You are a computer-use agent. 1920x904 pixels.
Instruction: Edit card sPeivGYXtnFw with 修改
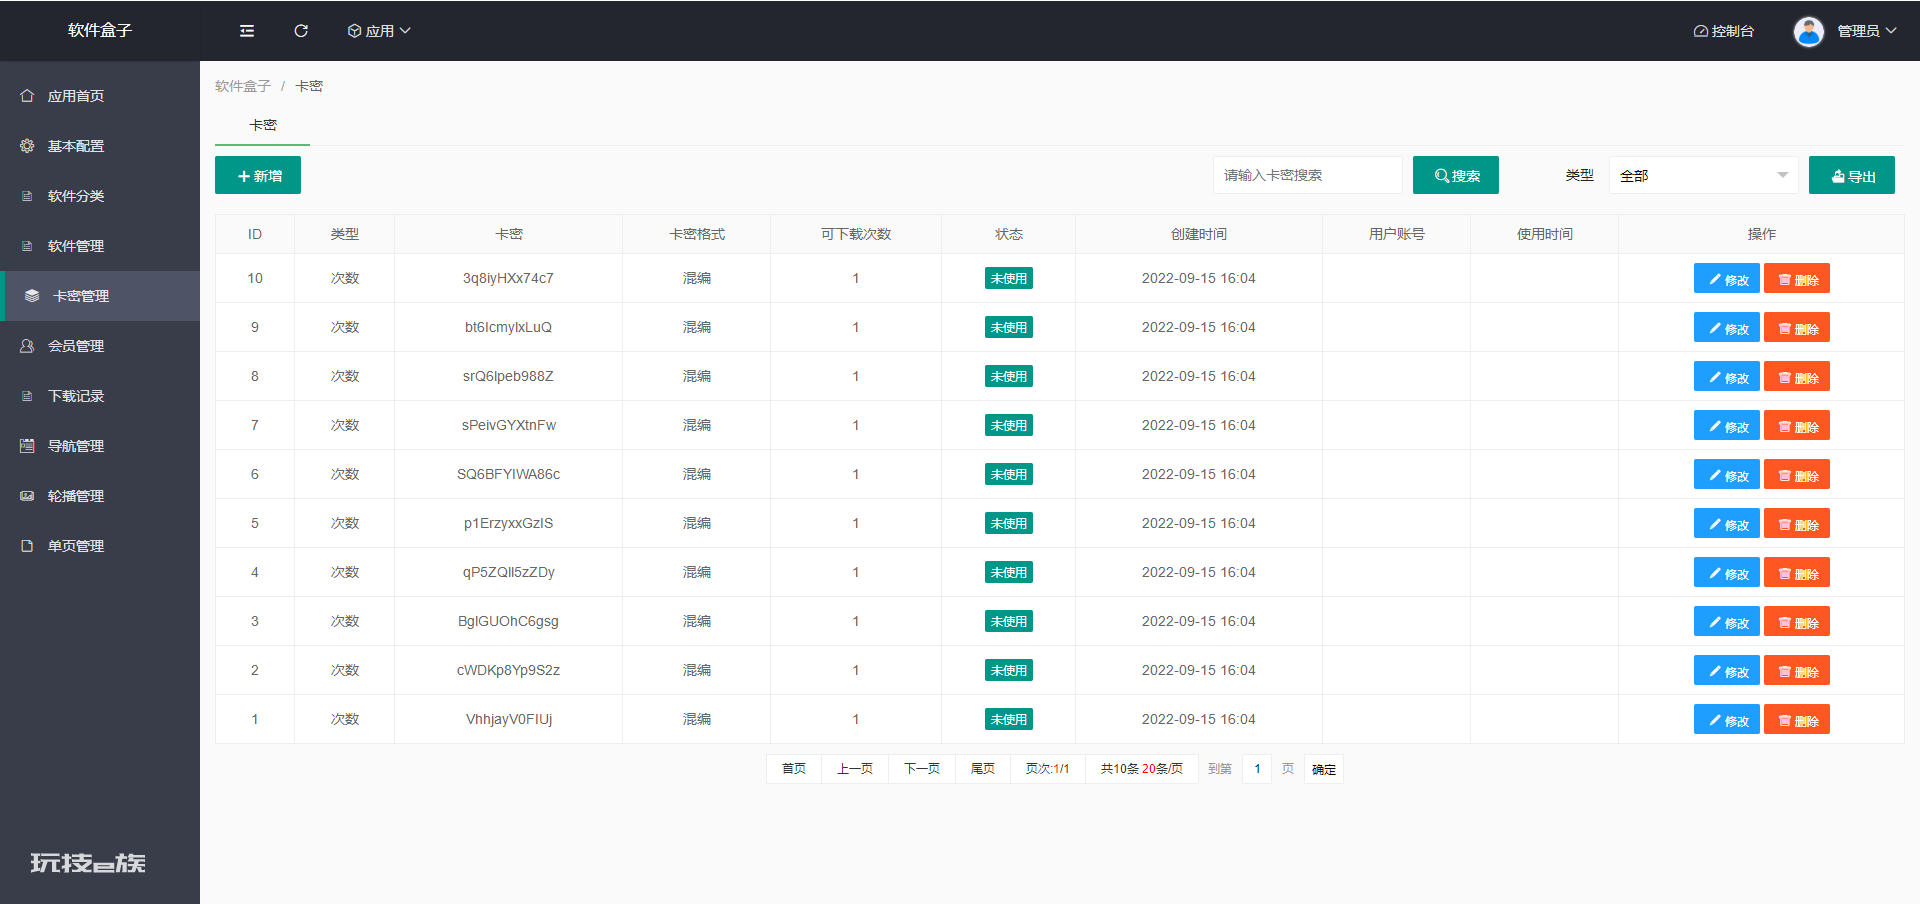pyautogui.click(x=1727, y=425)
